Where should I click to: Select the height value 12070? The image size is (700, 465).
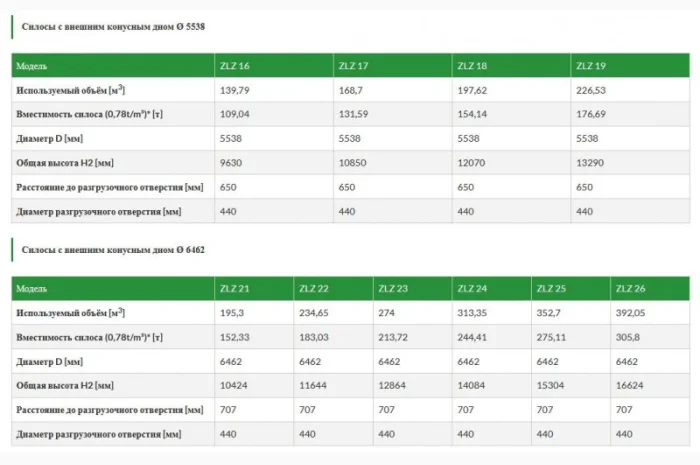coord(473,163)
